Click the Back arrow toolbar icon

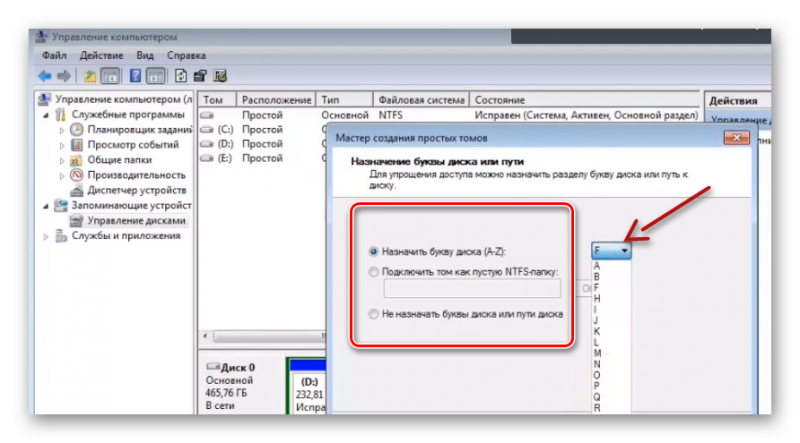pyautogui.click(x=45, y=77)
